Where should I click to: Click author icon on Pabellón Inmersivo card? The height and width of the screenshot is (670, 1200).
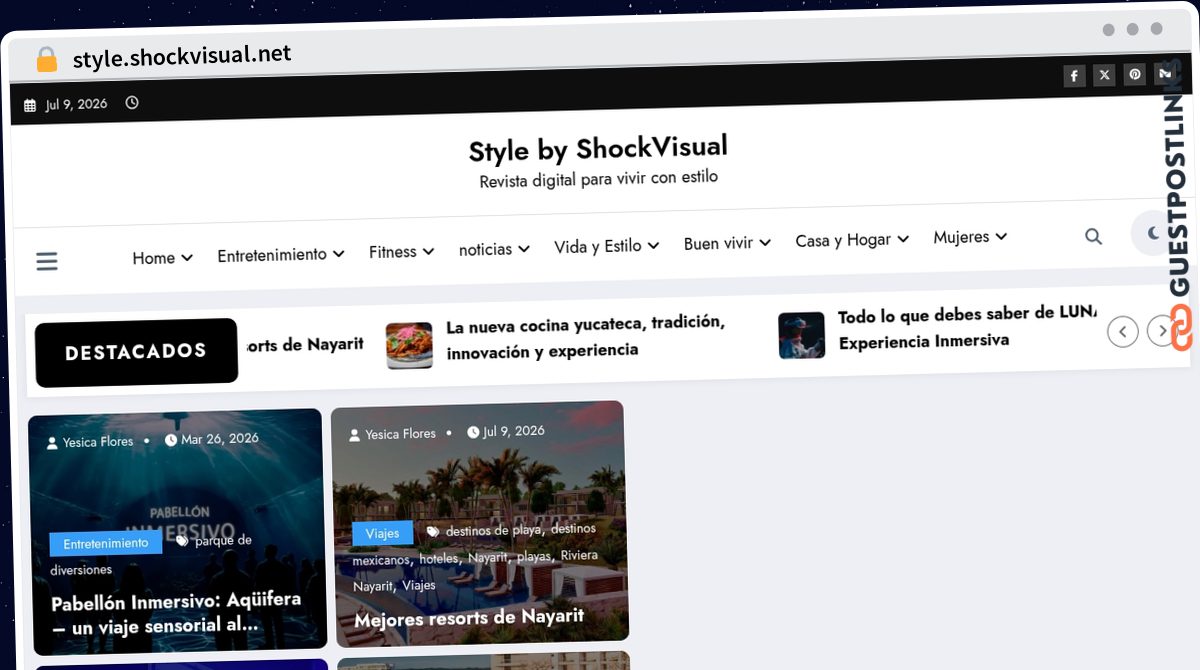[x=53, y=443]
